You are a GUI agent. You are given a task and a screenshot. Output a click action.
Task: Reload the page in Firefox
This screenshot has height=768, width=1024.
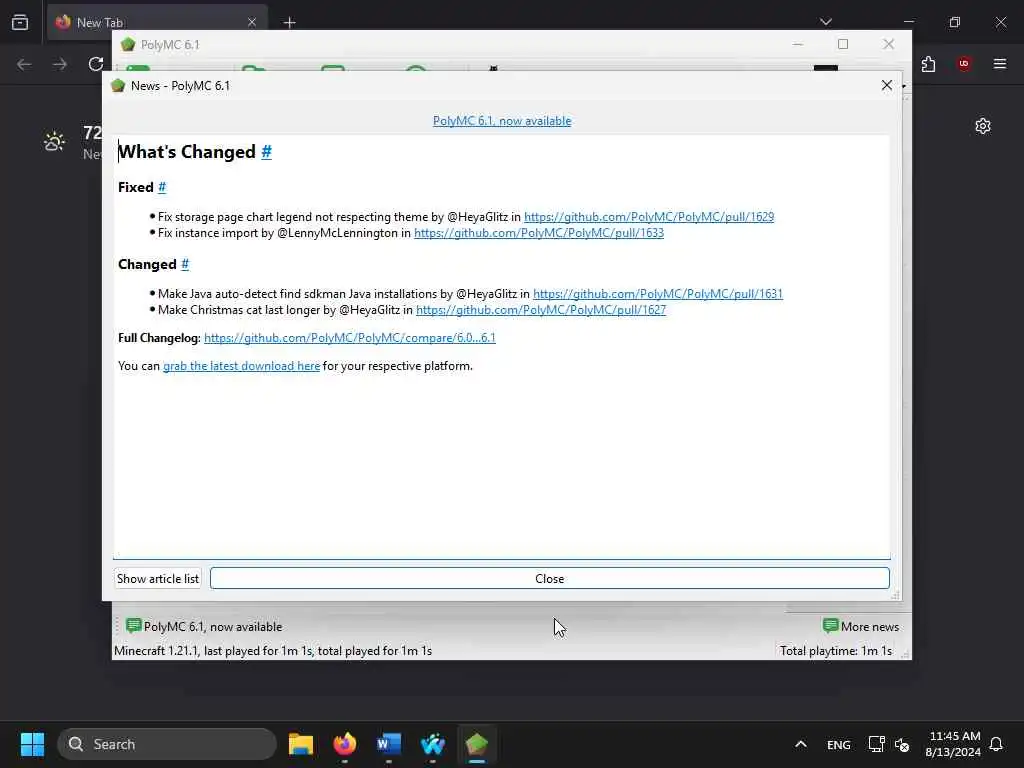96,64
